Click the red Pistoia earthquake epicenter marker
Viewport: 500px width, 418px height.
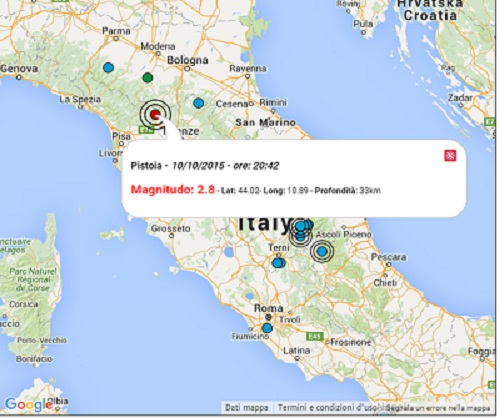pos(155,115)
